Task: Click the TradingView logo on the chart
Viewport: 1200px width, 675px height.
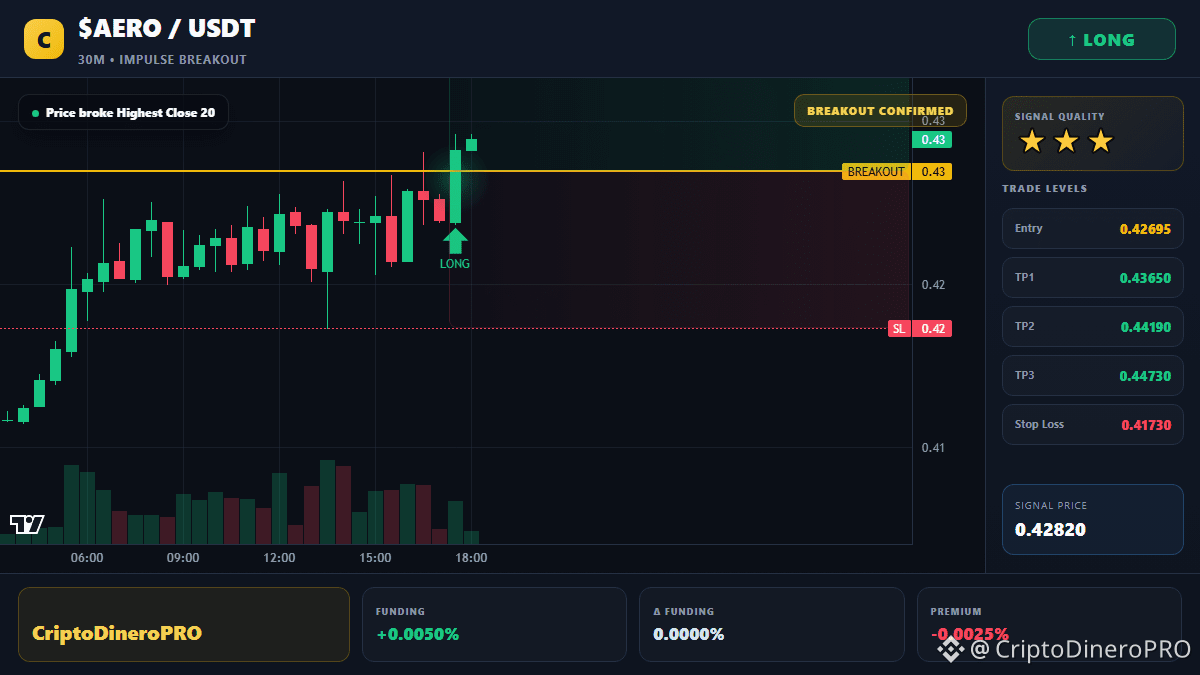Action: point(27,524)
